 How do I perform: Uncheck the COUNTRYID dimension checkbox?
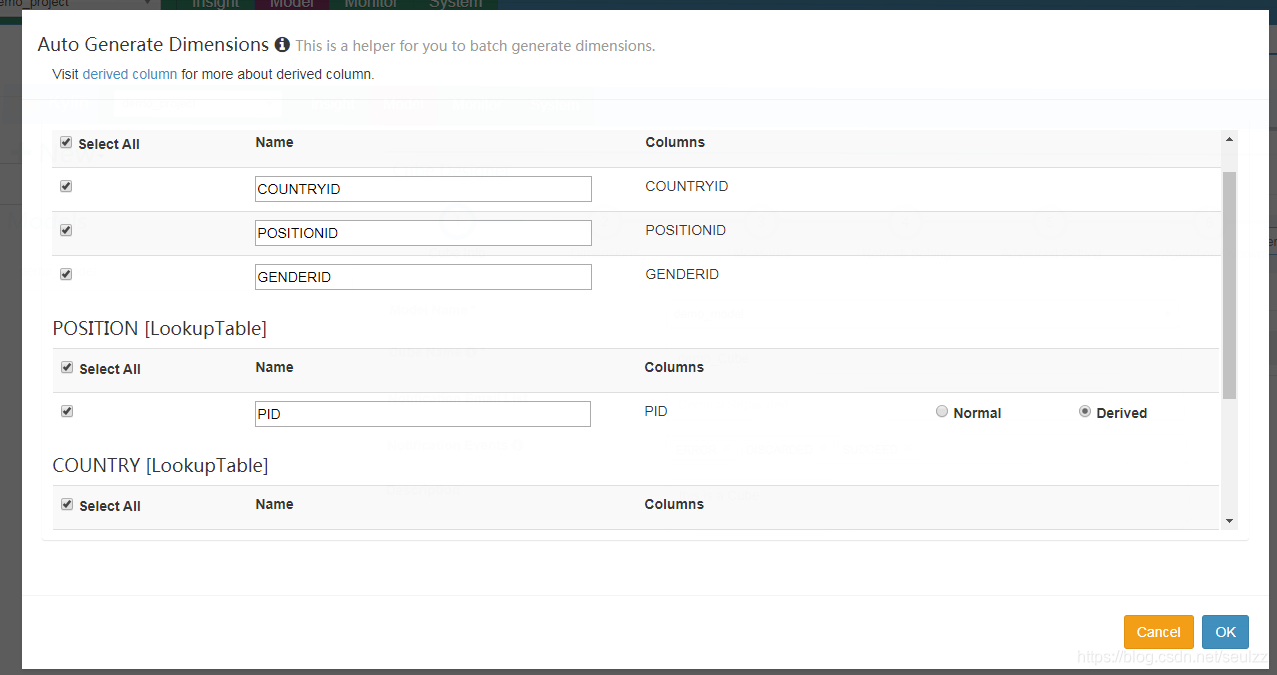point(67,186)
